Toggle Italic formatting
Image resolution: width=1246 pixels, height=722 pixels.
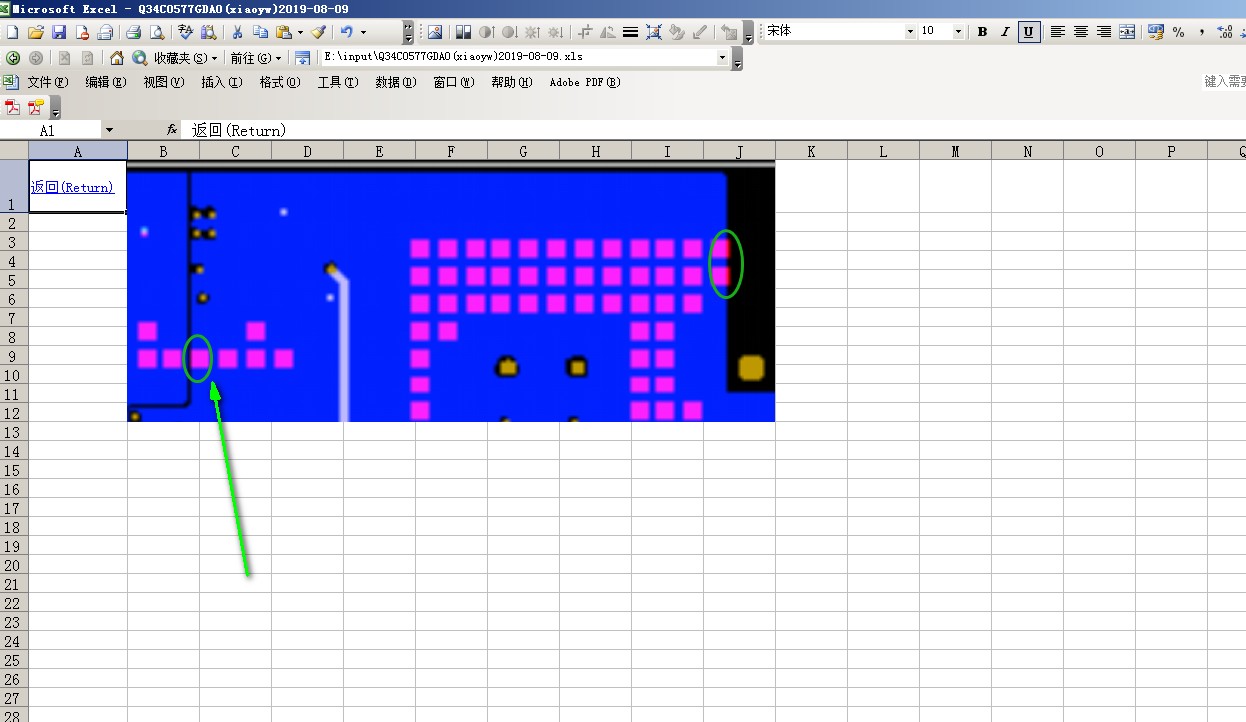pyautogui.click(x=1005, y=32)
